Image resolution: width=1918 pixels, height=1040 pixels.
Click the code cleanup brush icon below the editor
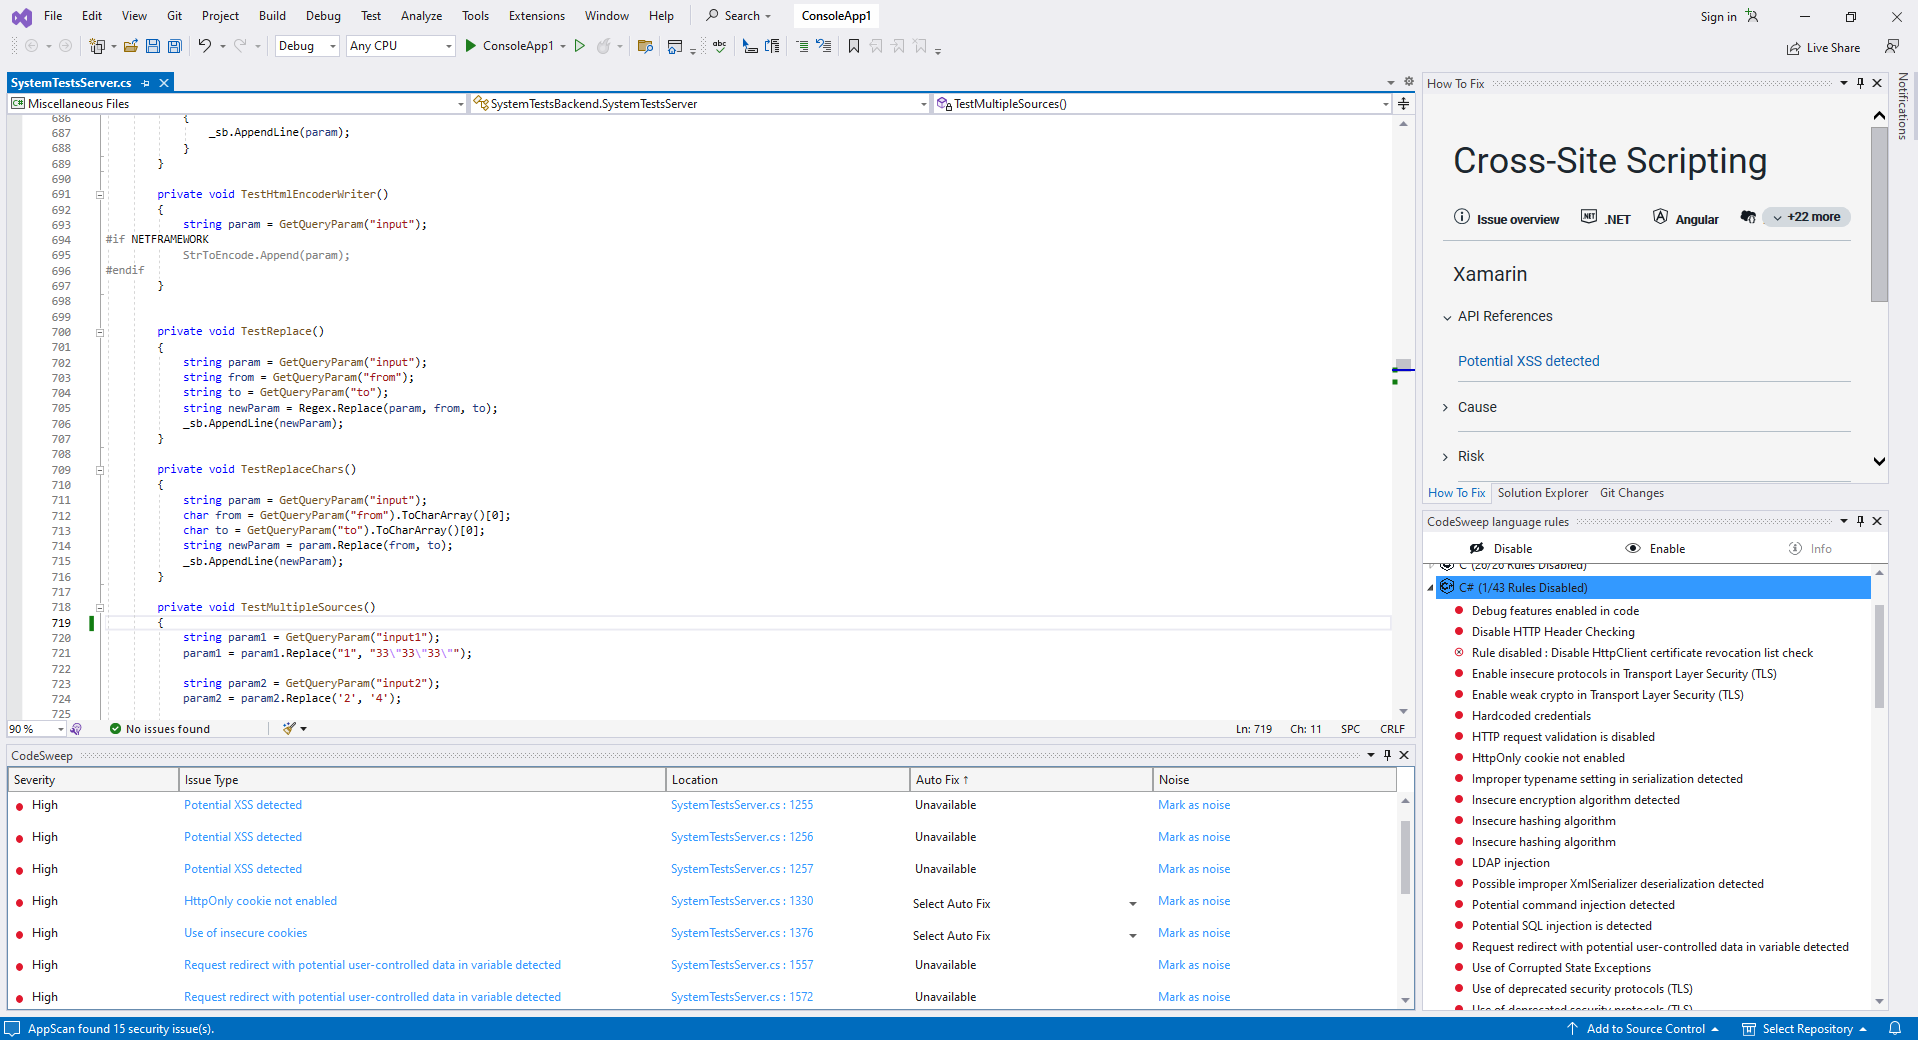pyautogui.click(x=289, y=729)
